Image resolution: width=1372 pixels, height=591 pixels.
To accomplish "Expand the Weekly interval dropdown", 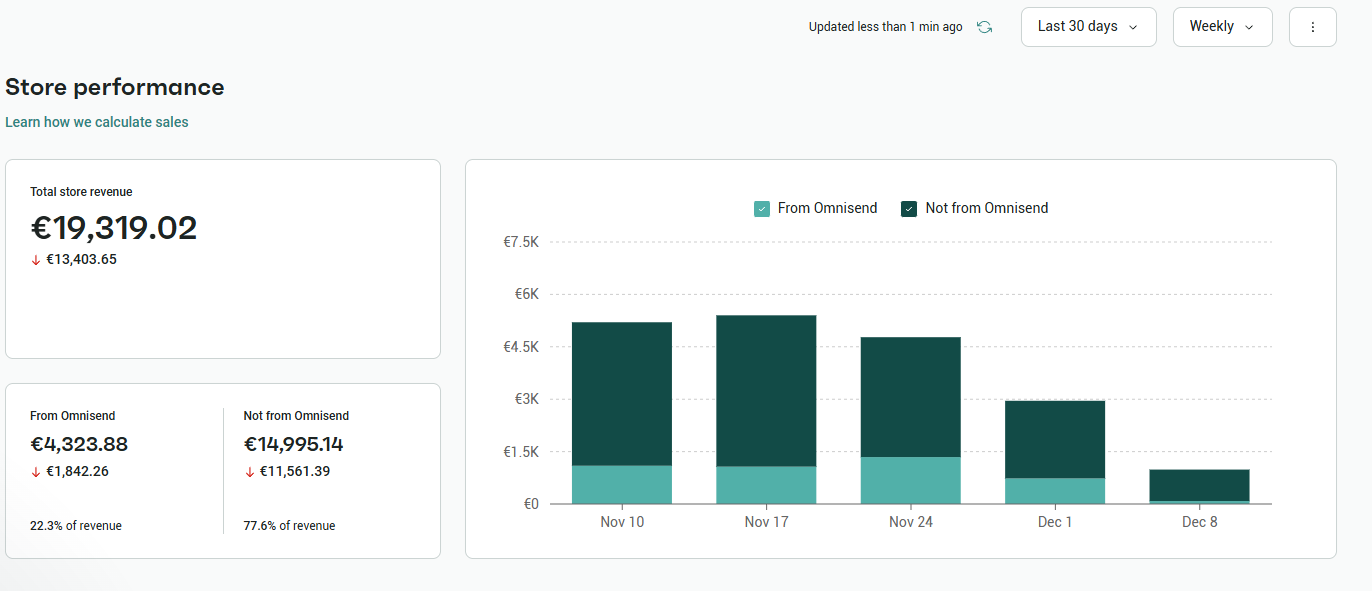I will pyautogui.click(x=1222, y=27).
